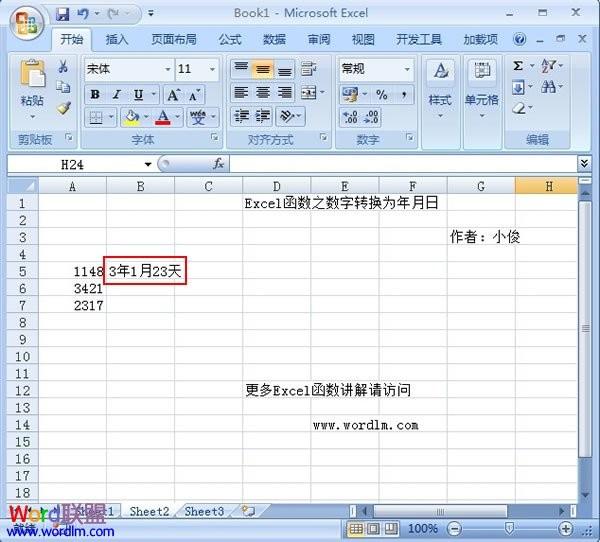The image size is (600, 542).
Task: Insert function with fx button
Action: click(218, 164)
